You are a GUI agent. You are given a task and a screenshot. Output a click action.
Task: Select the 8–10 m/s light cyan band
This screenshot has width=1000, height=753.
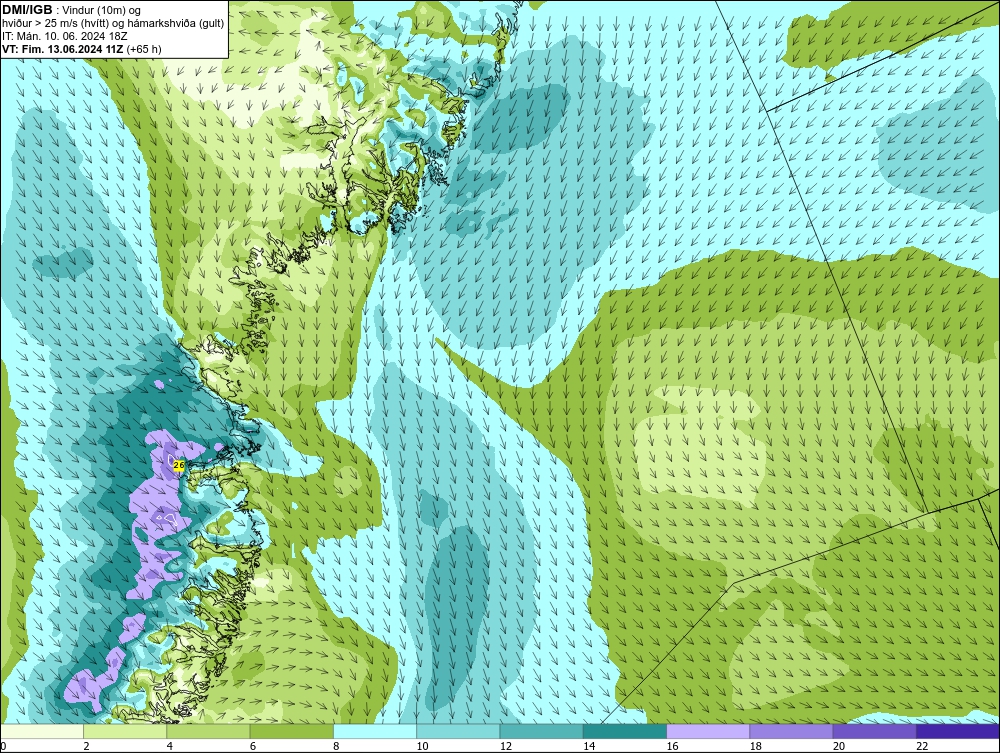tap(375, 731)
